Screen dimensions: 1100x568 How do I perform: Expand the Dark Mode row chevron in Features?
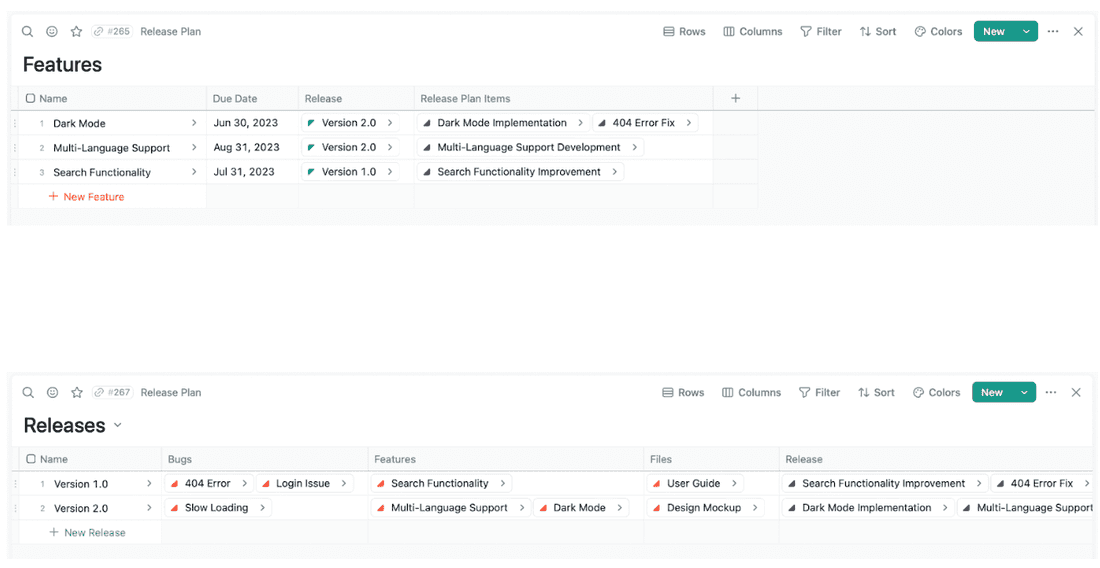point(194,123)
